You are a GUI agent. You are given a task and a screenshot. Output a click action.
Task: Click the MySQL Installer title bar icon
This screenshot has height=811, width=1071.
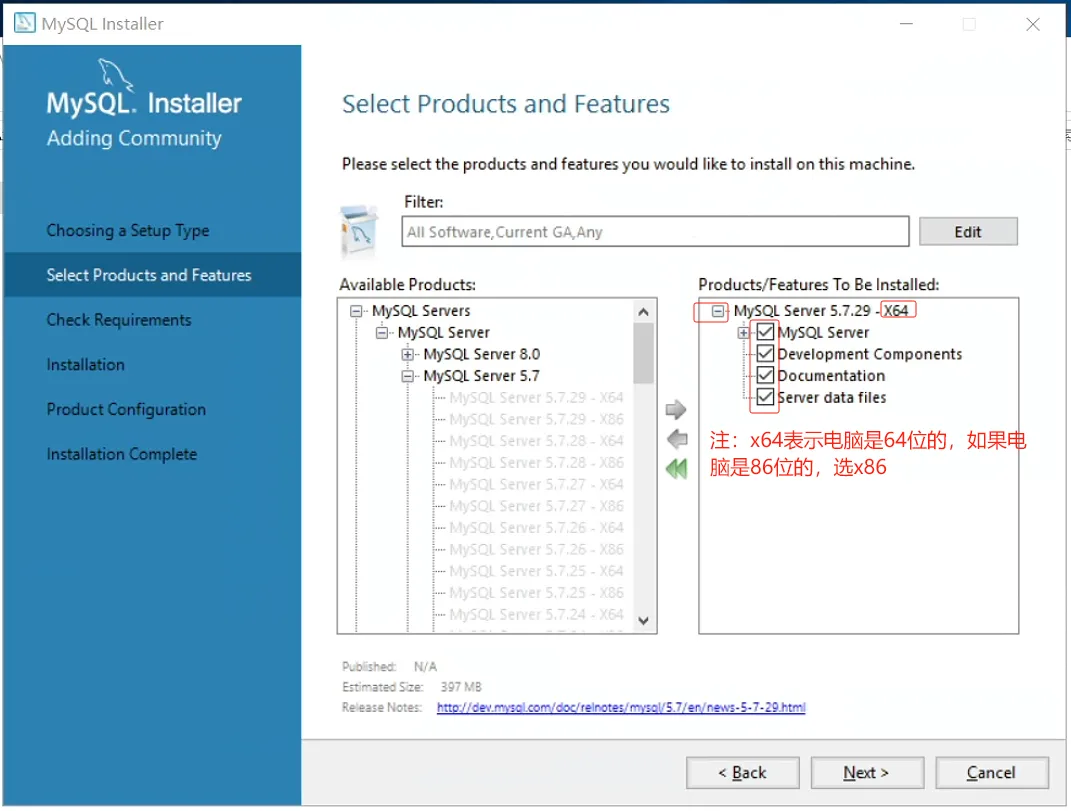[x=25, y=23]
